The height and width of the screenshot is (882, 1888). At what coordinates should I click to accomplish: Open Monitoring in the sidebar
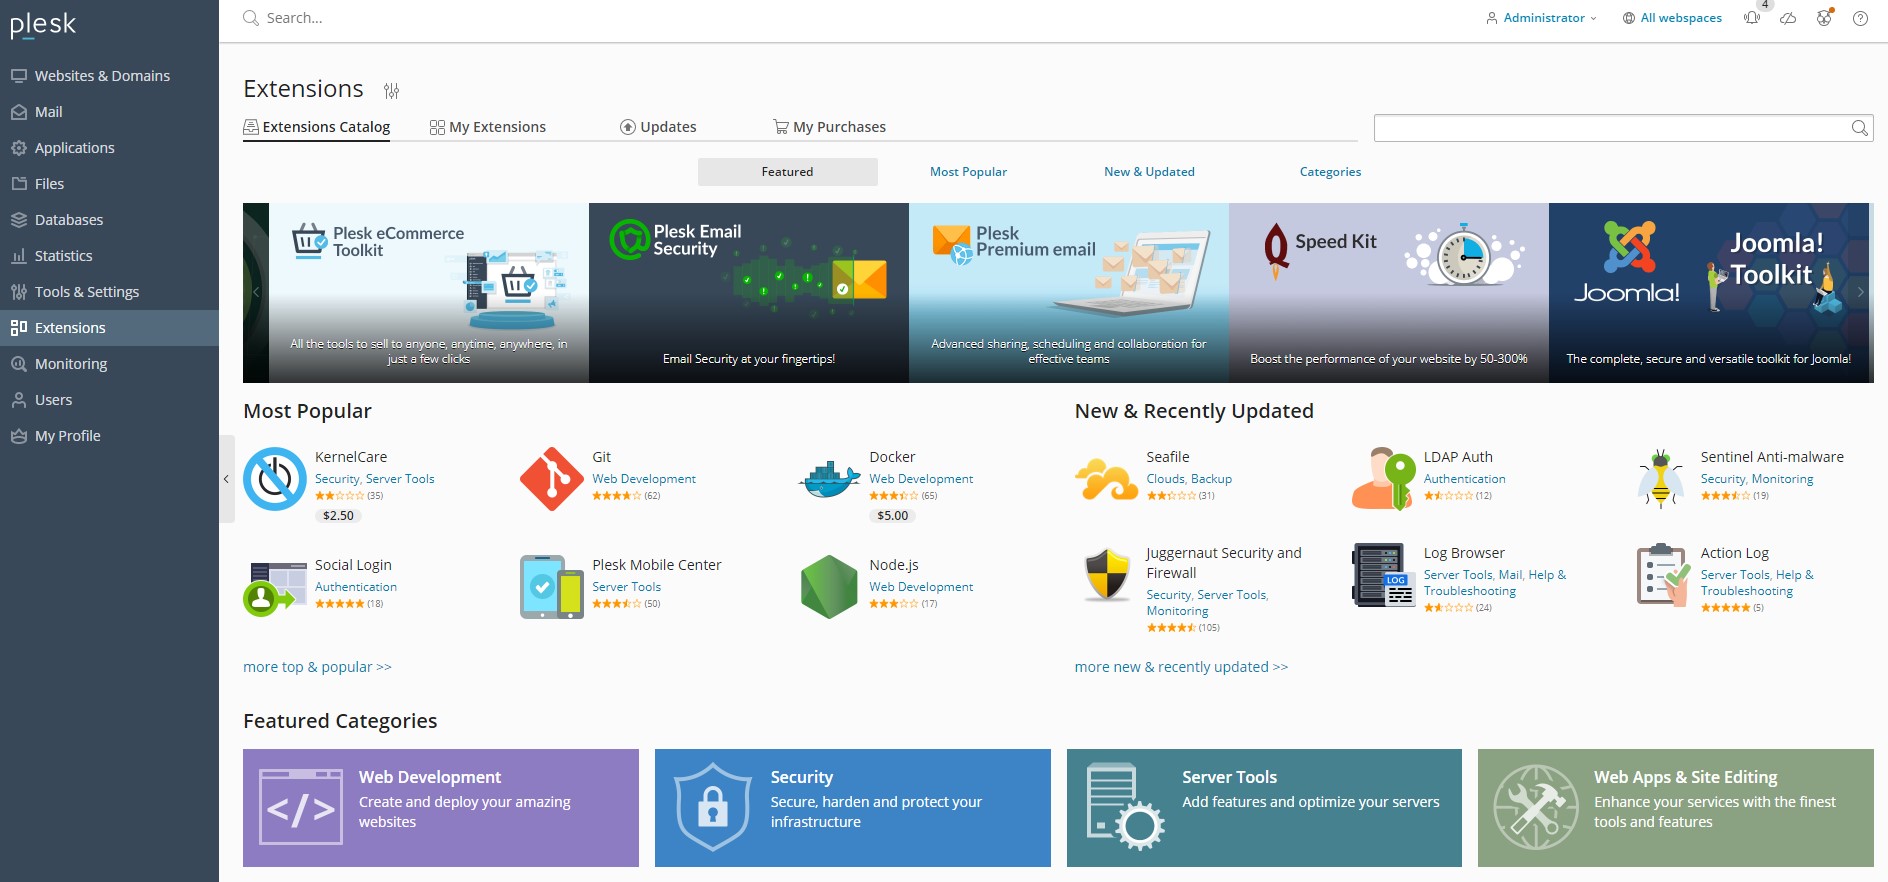click(x=109, y=364)
